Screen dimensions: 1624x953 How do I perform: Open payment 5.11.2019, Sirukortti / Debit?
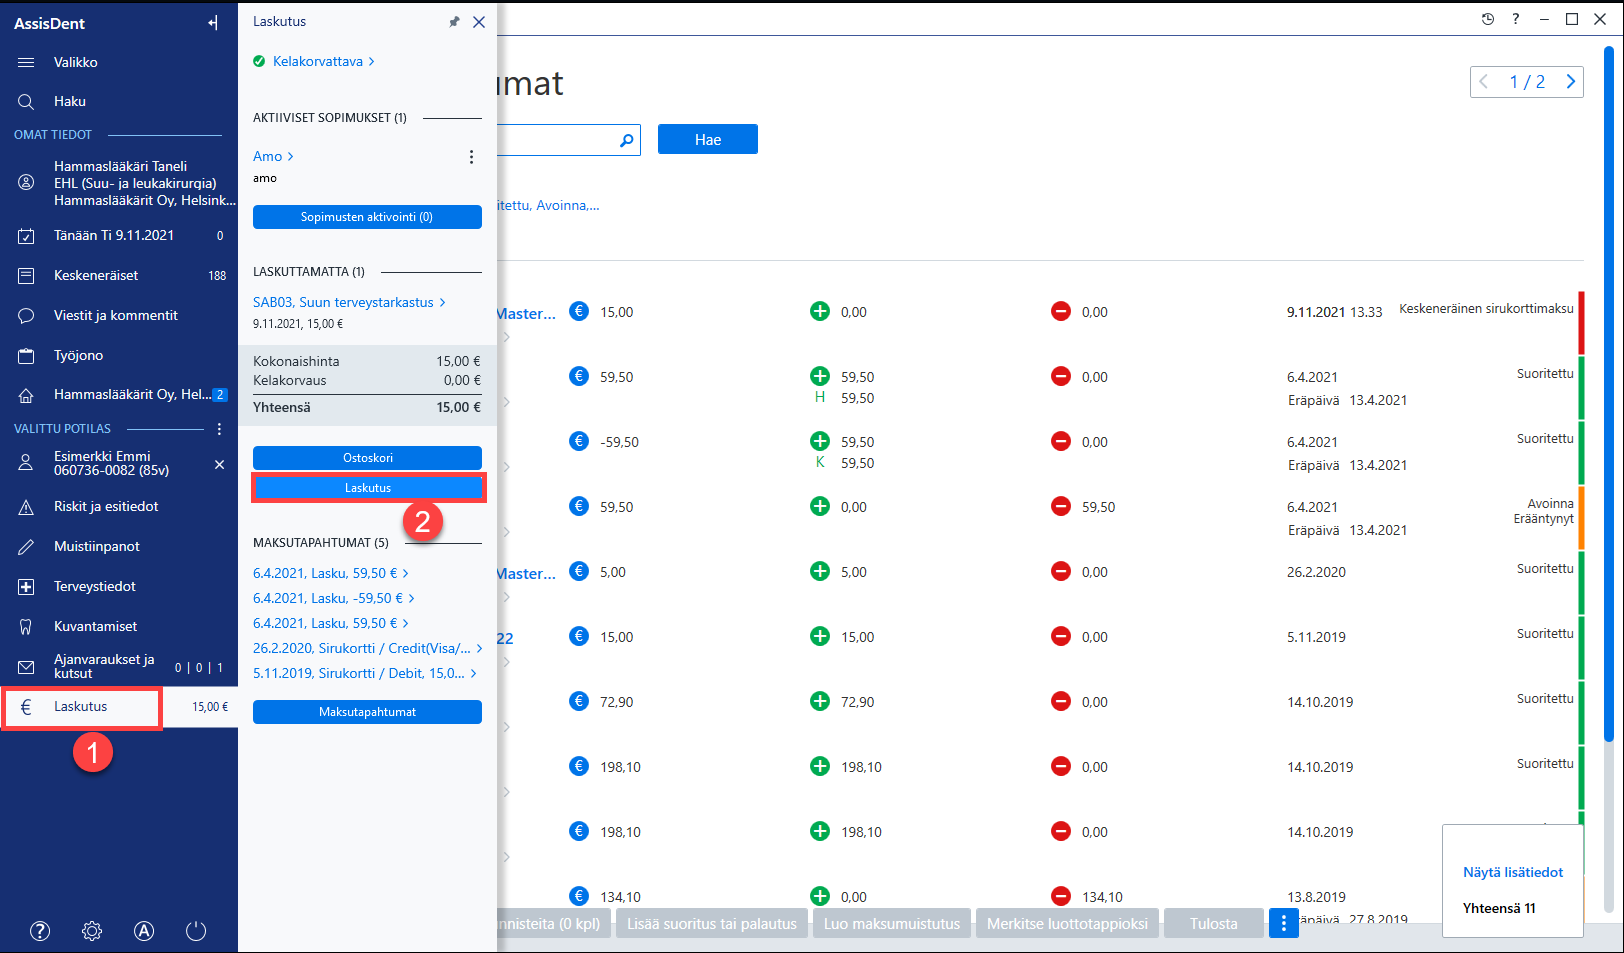tap(364, 673)
